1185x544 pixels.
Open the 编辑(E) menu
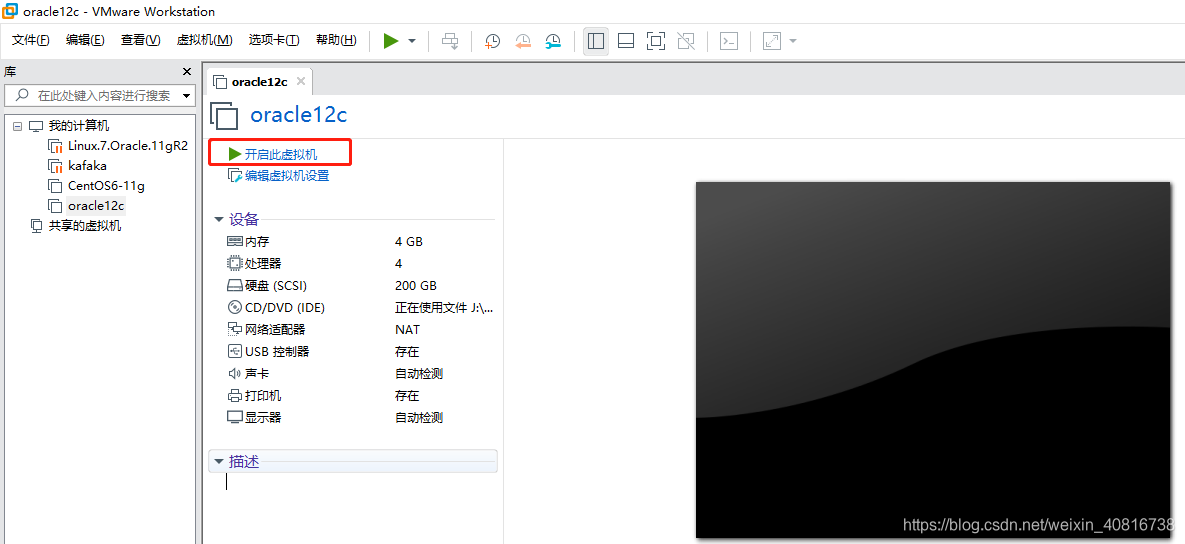[85, 40]
